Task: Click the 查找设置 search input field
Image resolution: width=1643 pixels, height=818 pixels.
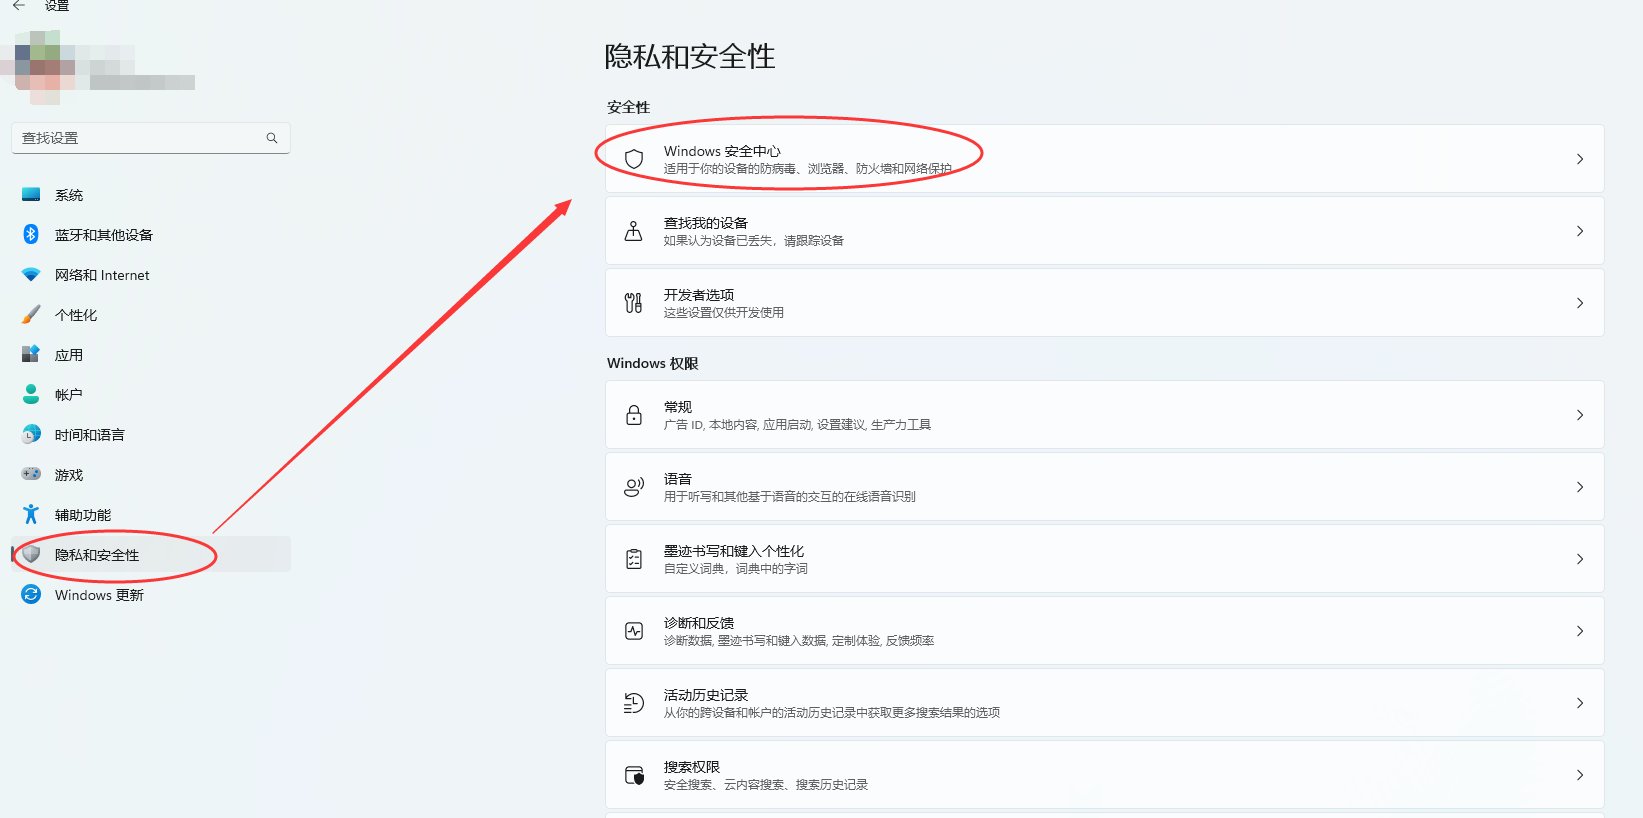Action: pyautogui.click(x=151, y=138)
